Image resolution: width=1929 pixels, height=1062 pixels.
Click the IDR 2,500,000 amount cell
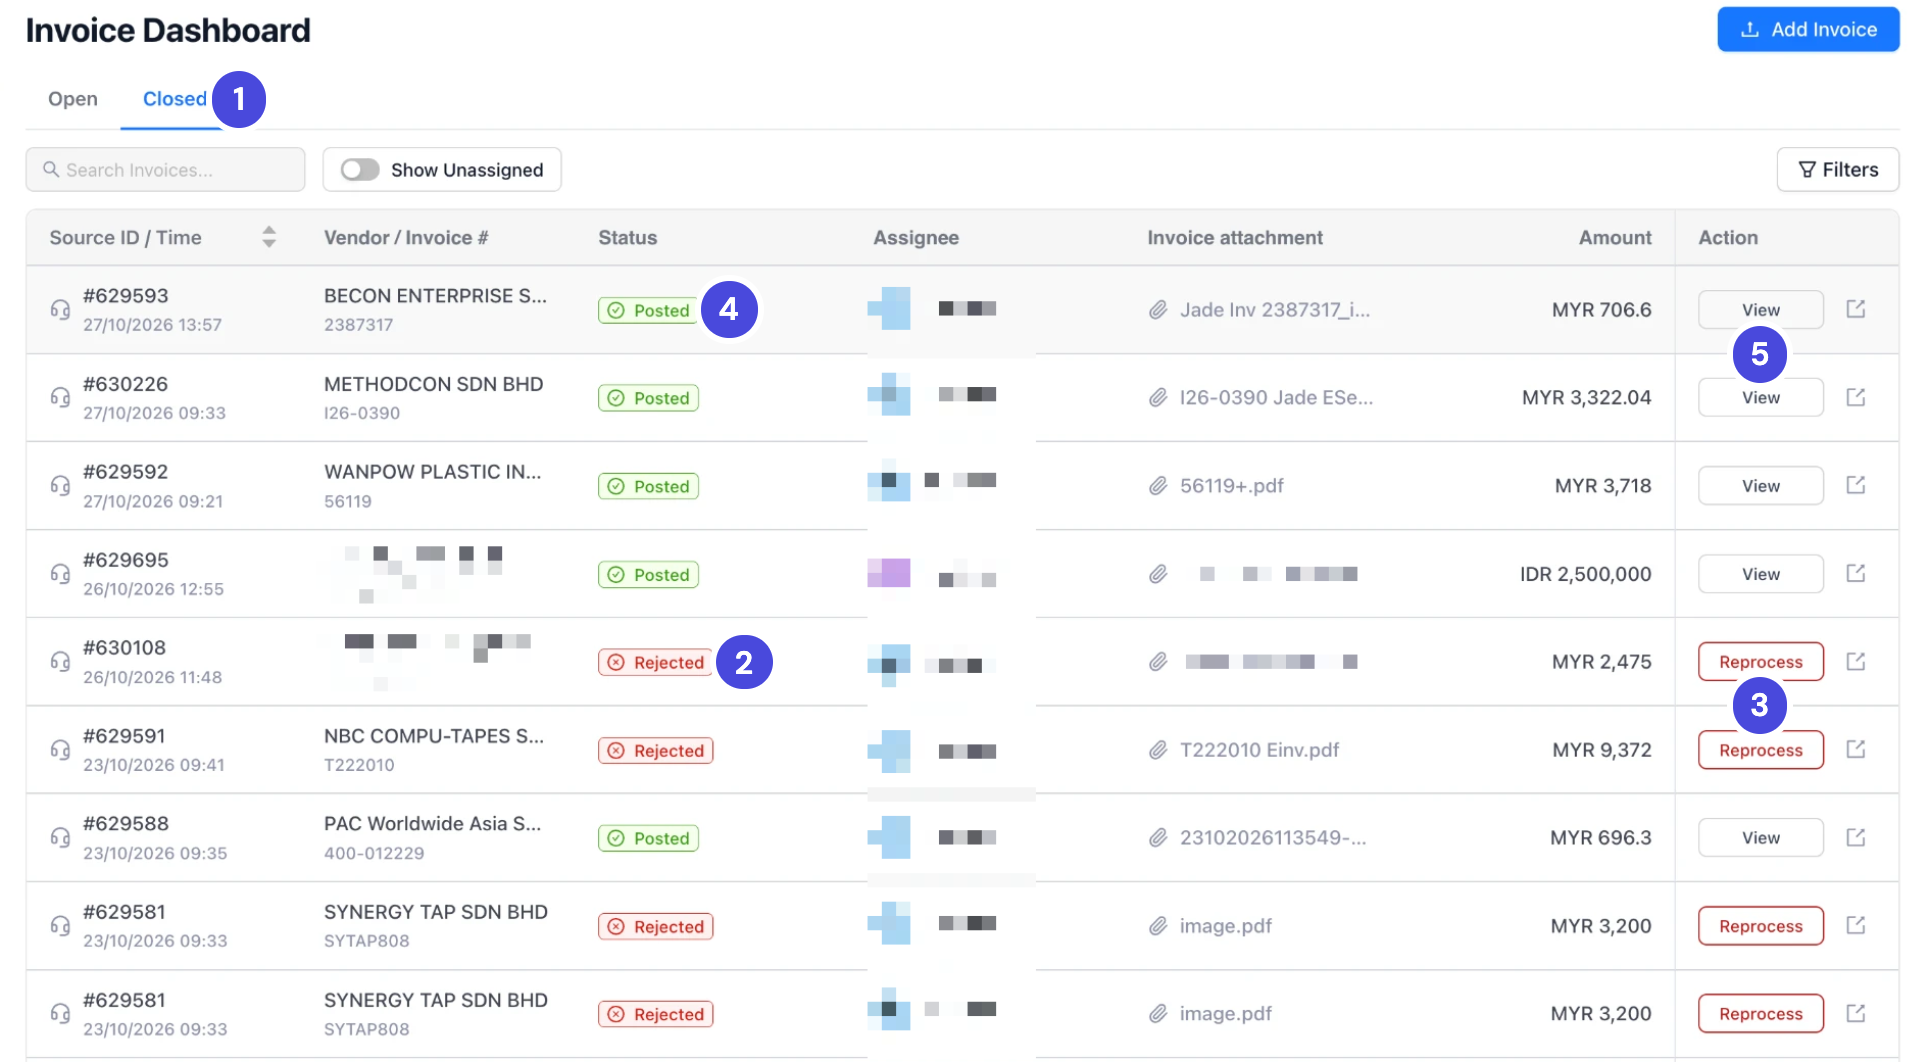click(x=1585, y=574)
